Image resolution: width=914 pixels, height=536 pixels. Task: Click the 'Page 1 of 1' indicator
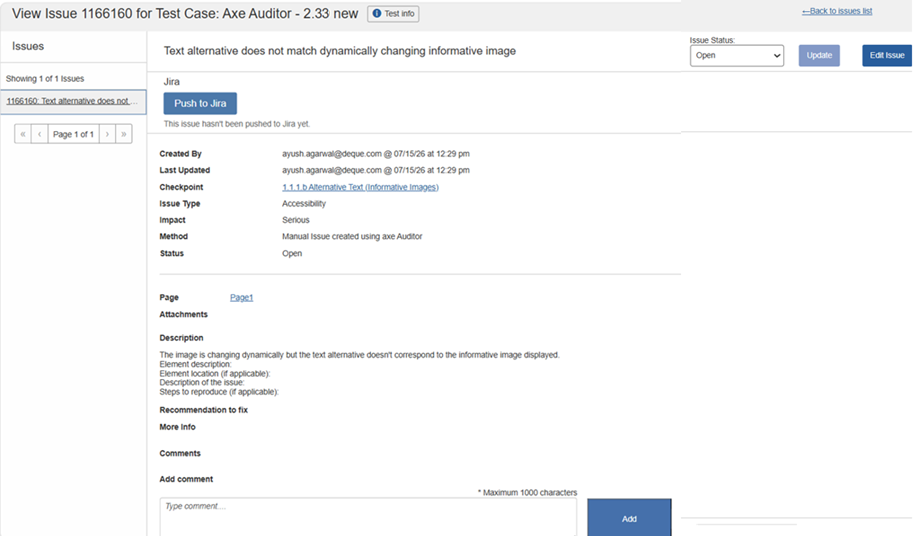(73, 134)
